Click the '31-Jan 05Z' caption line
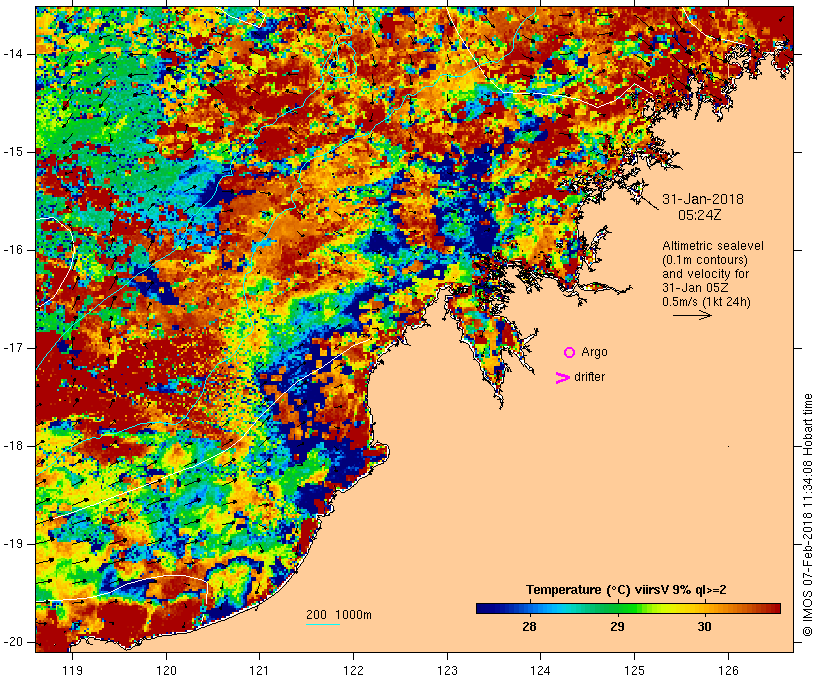The width and height of the screenshot is (820, 680). tap(696, 288)
